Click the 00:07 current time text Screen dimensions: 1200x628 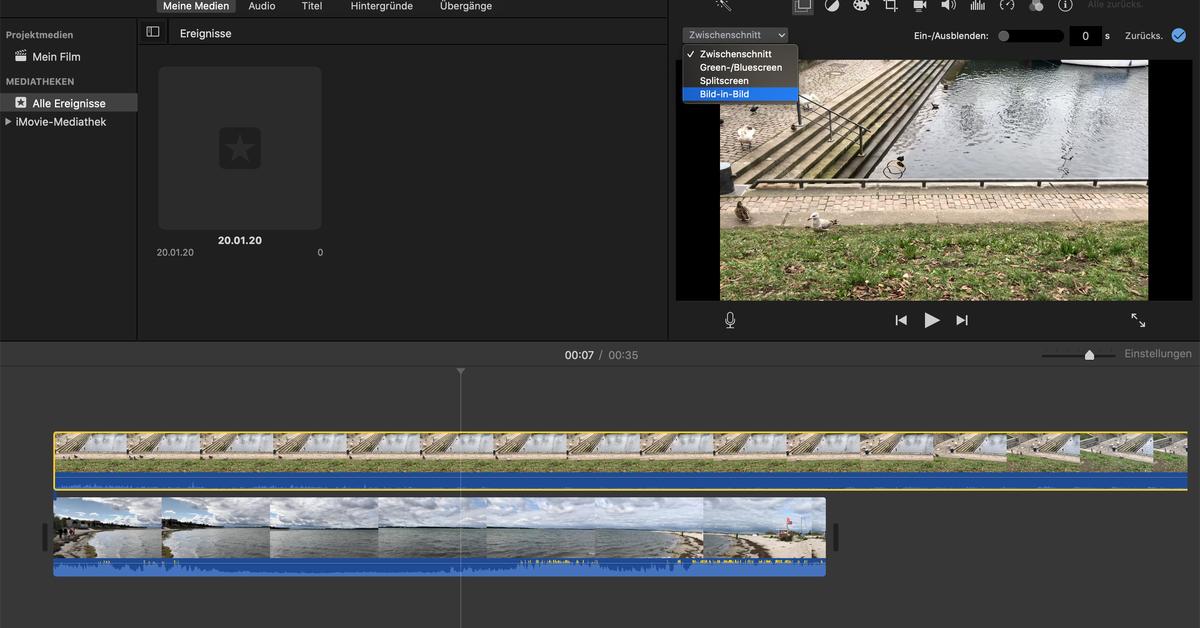click(x=579, y=355)
